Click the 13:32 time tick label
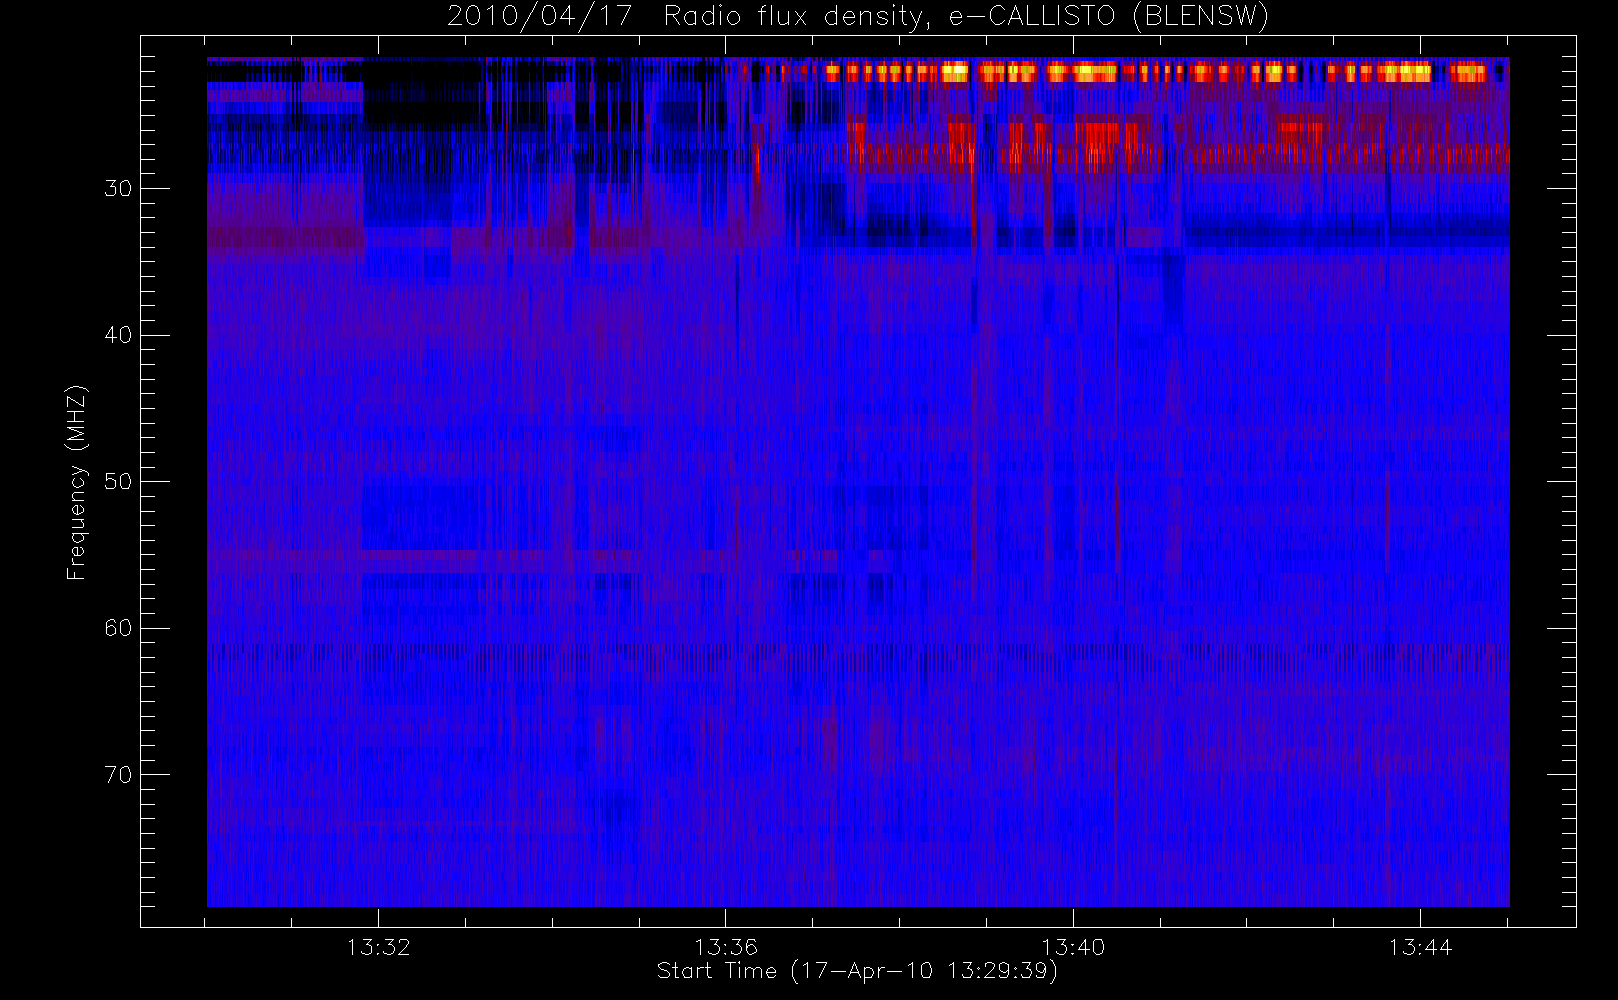 pos(379,947)
